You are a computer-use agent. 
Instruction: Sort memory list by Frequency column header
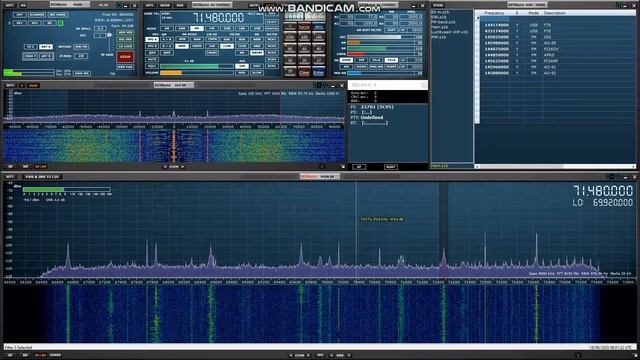point(494,13)
